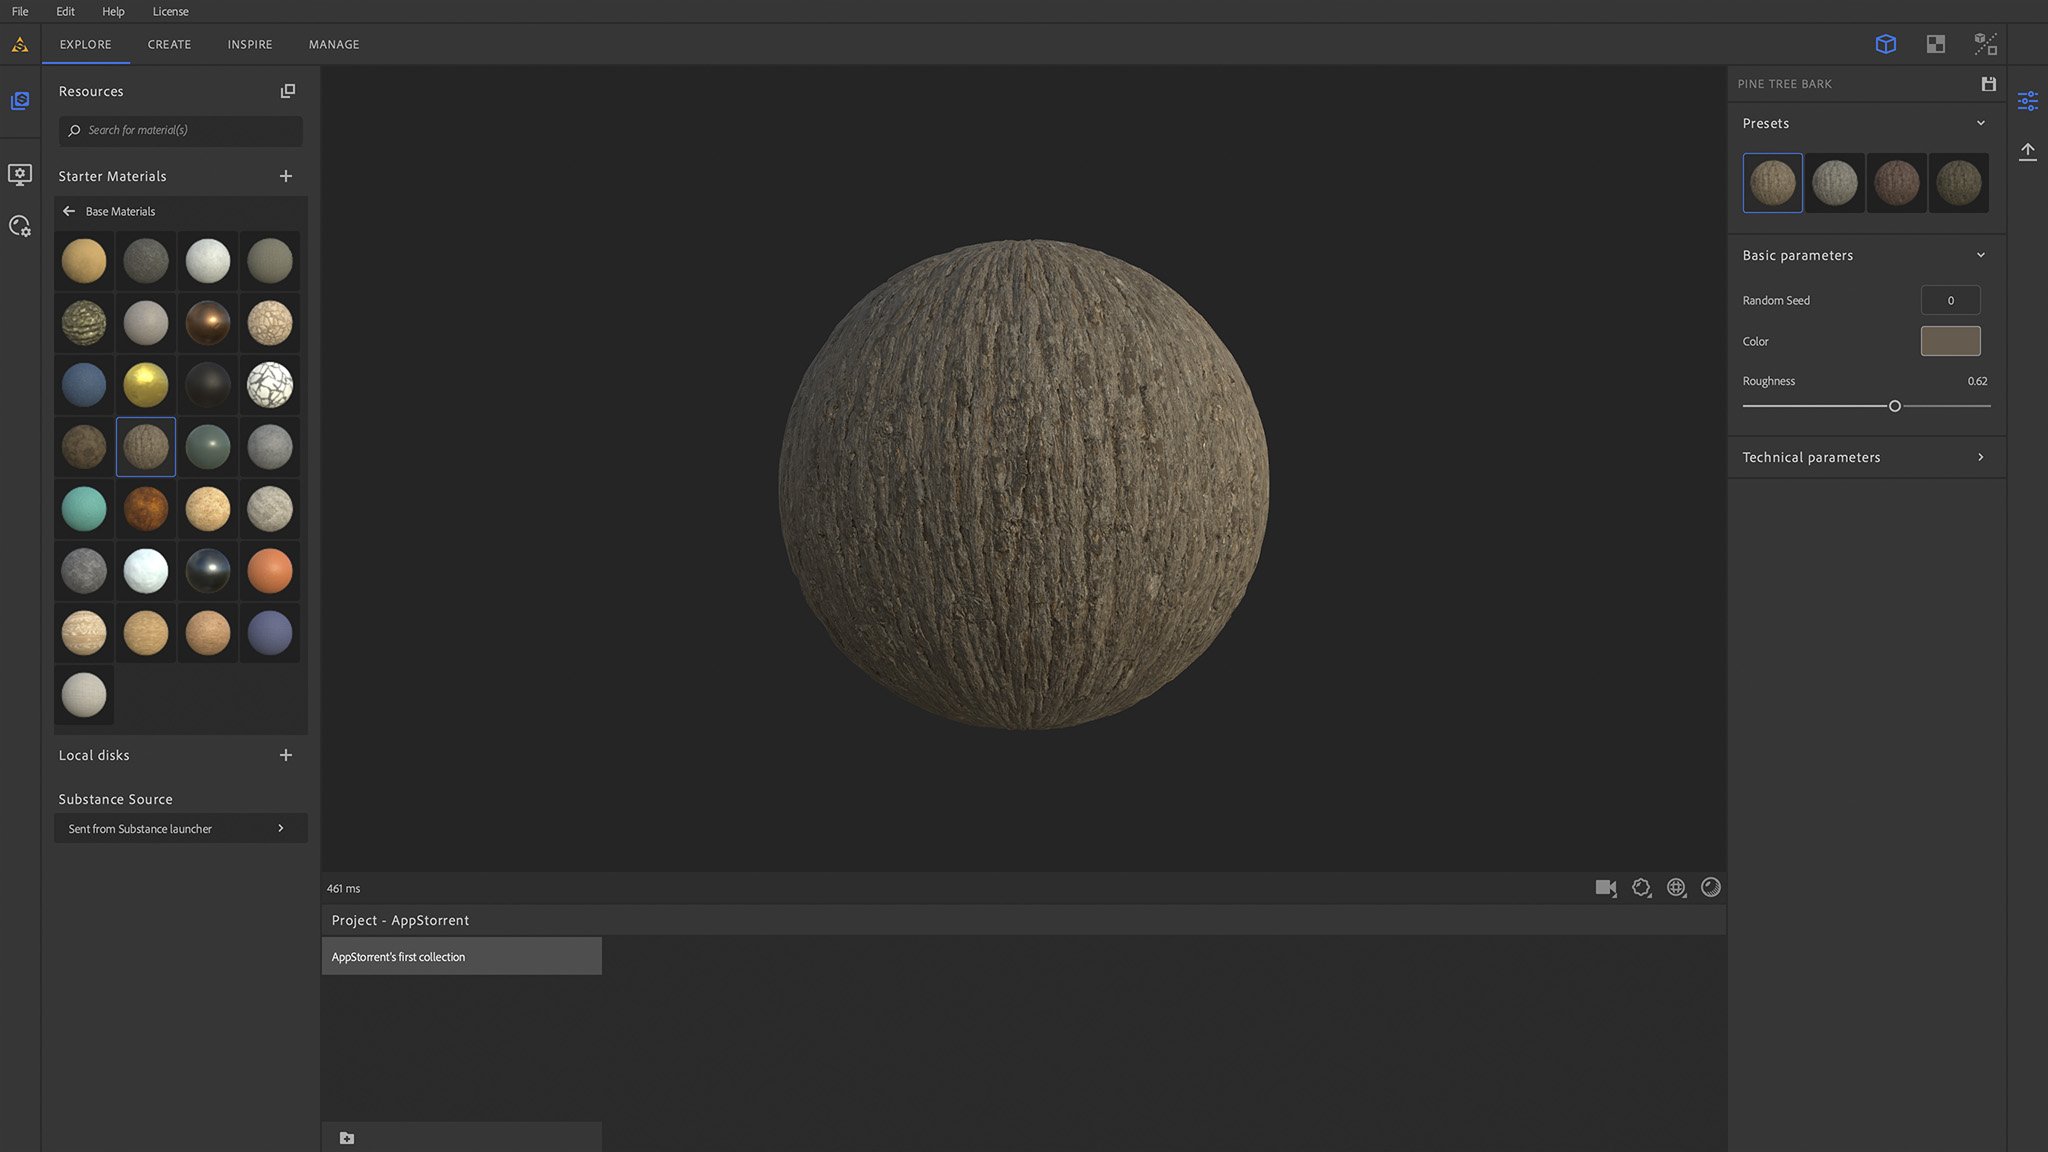Open environment lighting settings icon
The width and height of the screenshot is (2048, 1152).
point(1676,888)
